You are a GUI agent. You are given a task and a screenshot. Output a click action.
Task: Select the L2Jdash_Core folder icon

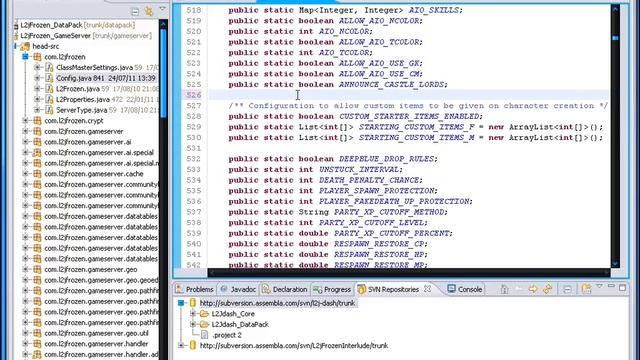[x=204, y=314]
